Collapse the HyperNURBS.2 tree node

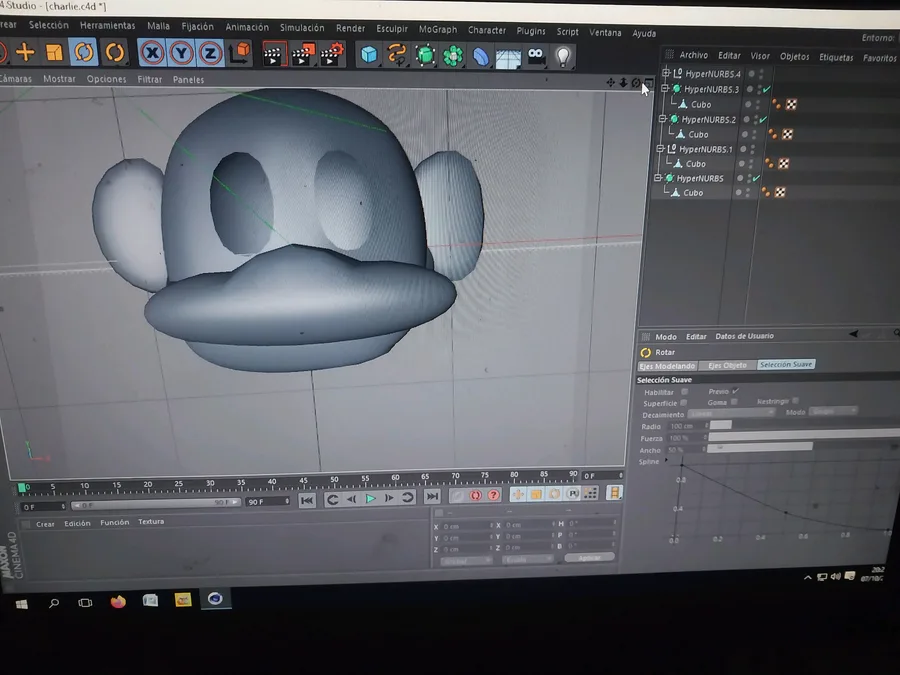(662, 119)
